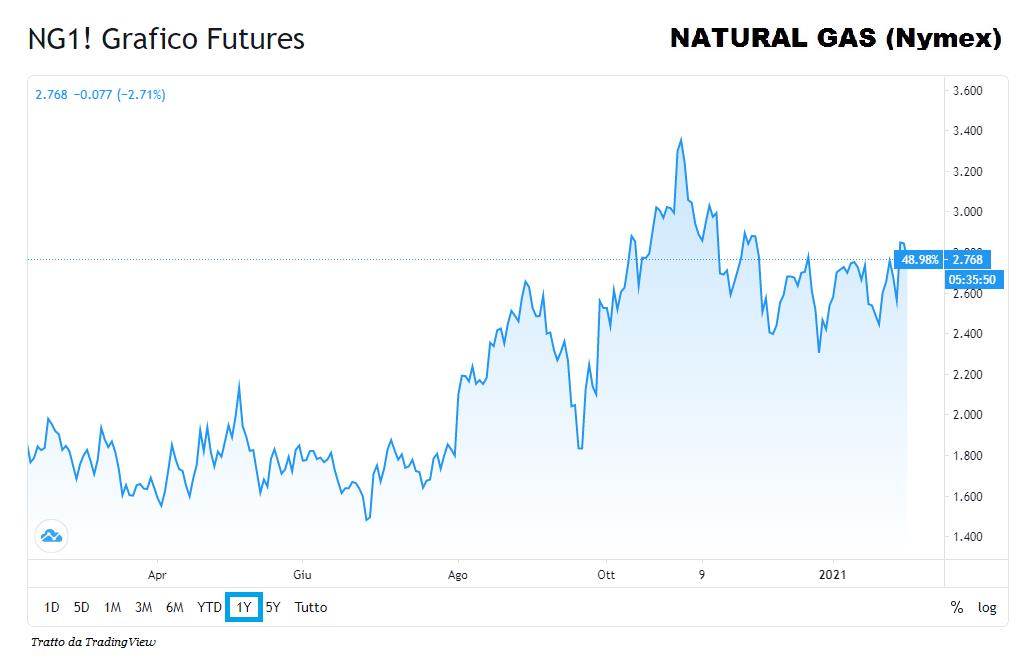Click the 3.400 price axis level

[968, 131]
